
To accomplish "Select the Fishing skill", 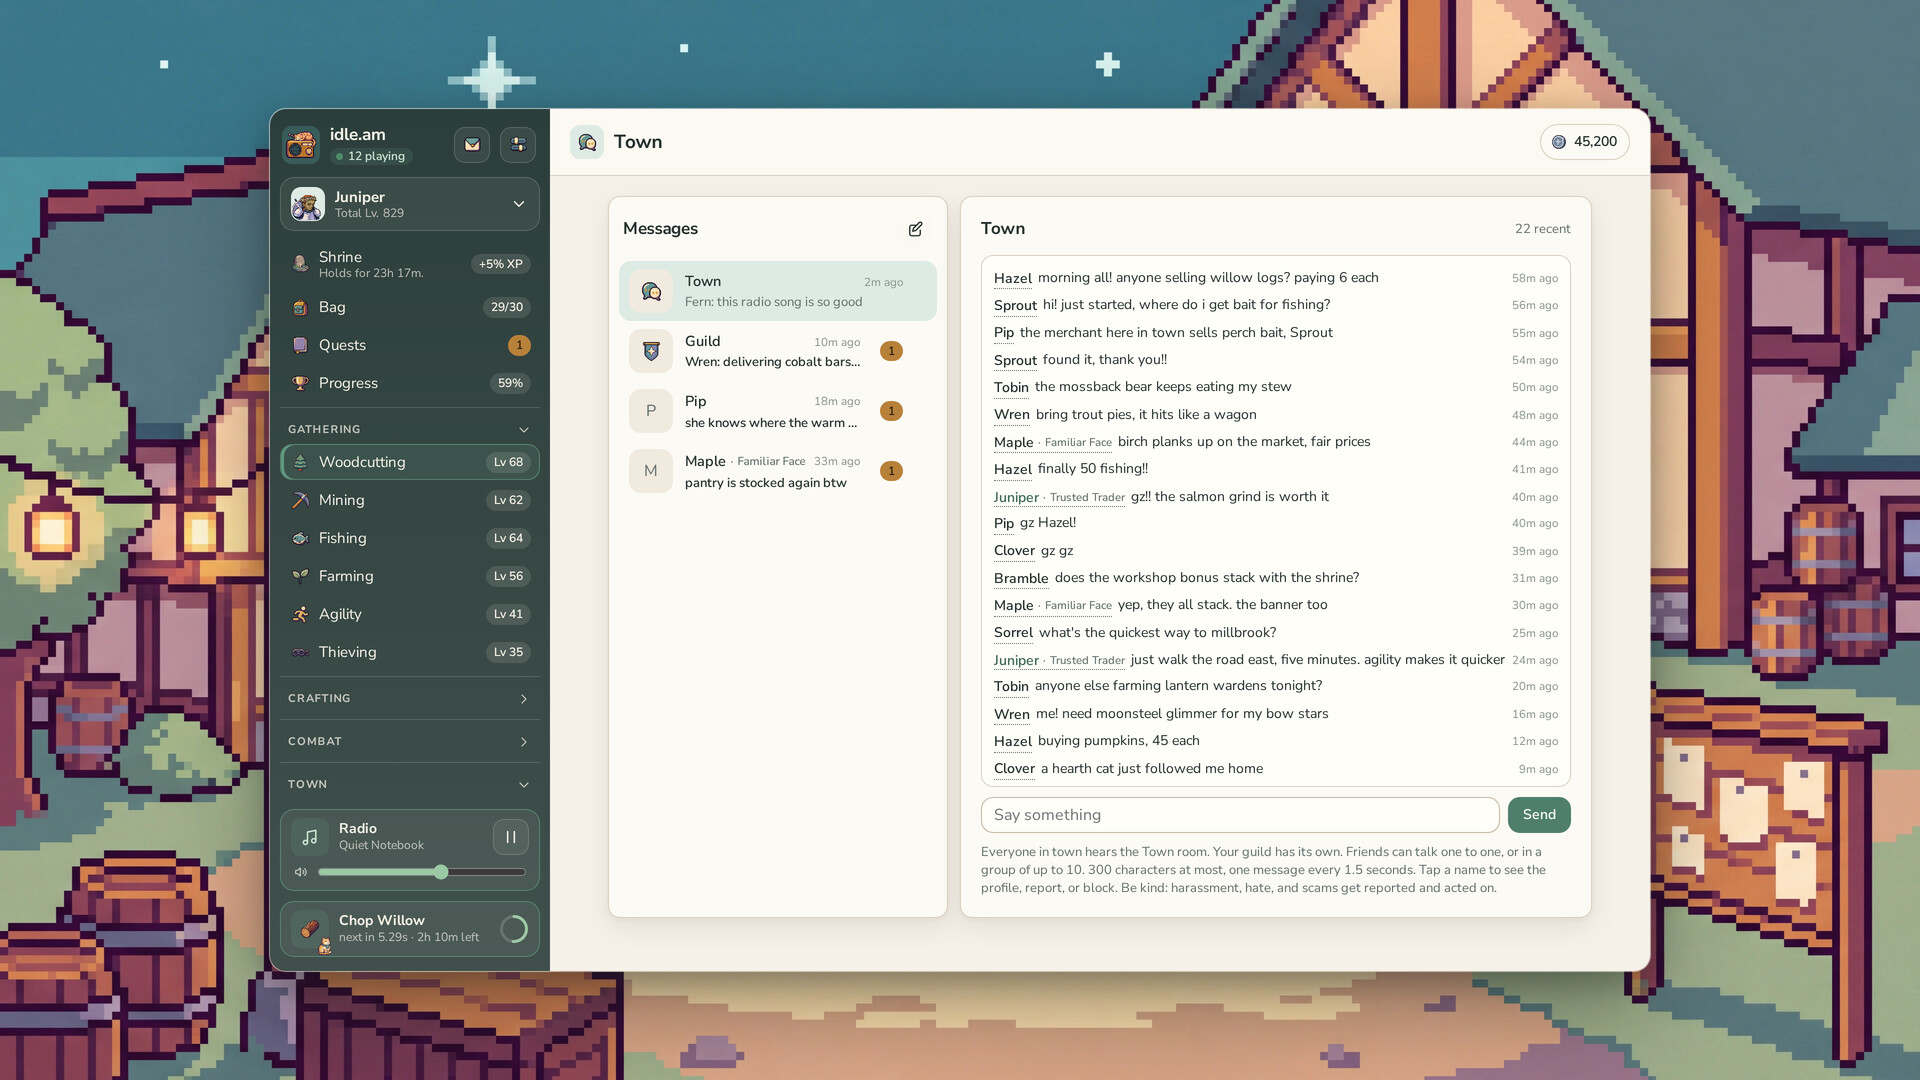I will [x=410, y=538].
